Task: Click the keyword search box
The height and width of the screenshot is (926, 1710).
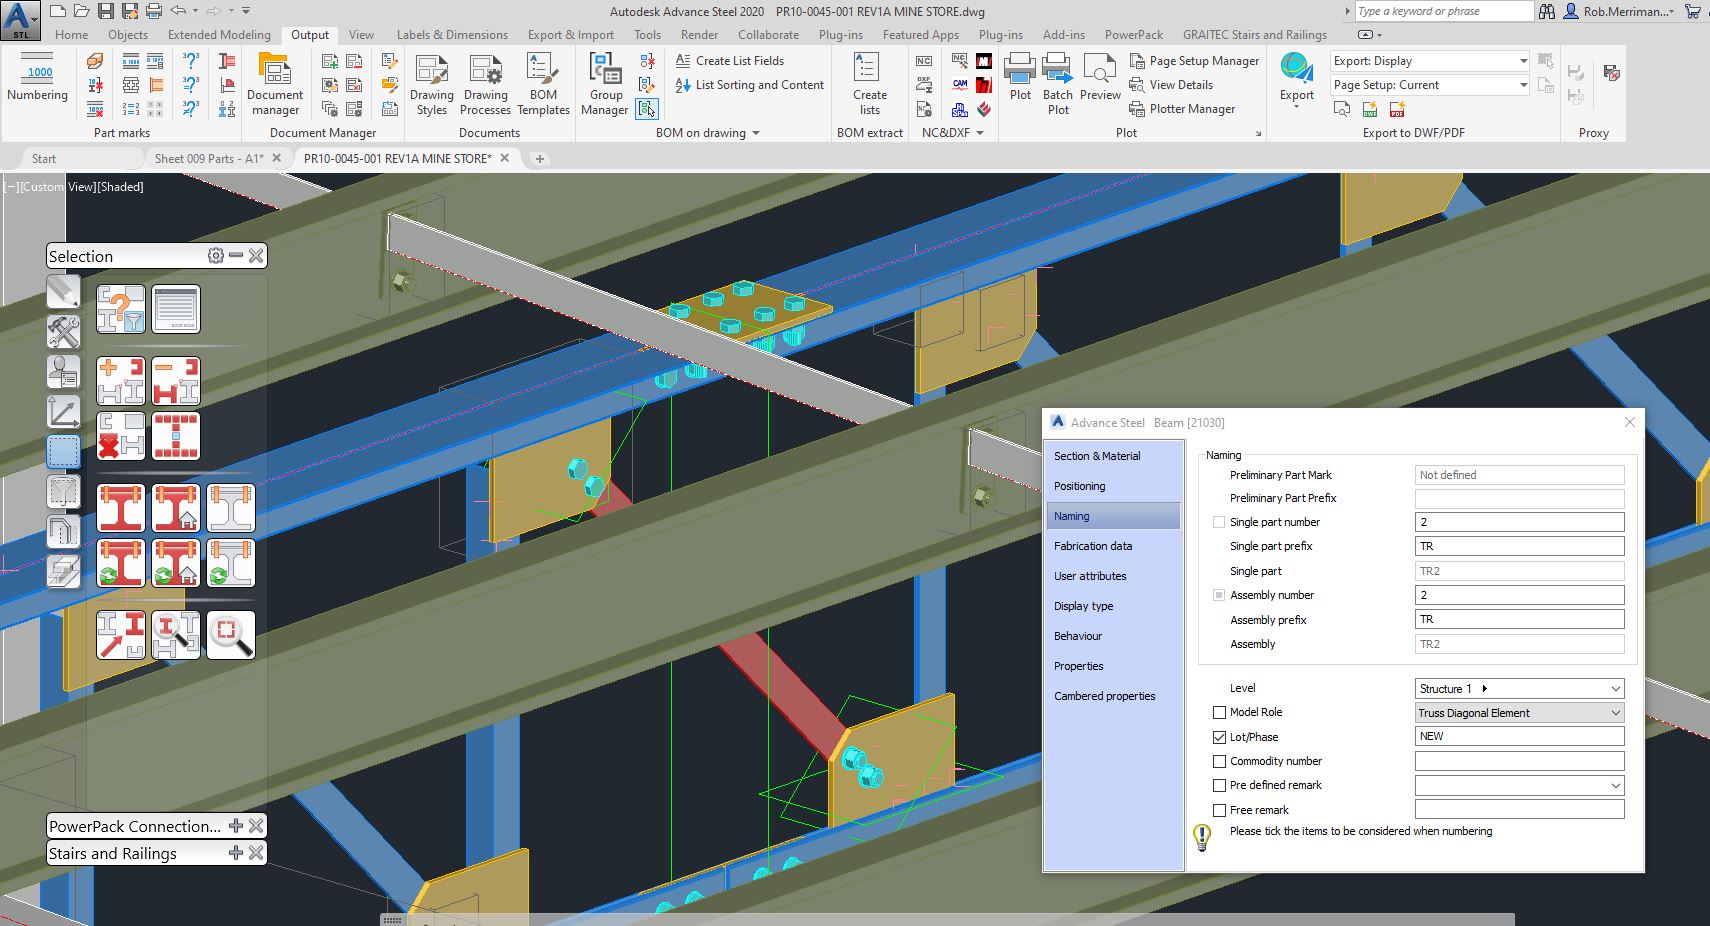Action: (1443, 11)
